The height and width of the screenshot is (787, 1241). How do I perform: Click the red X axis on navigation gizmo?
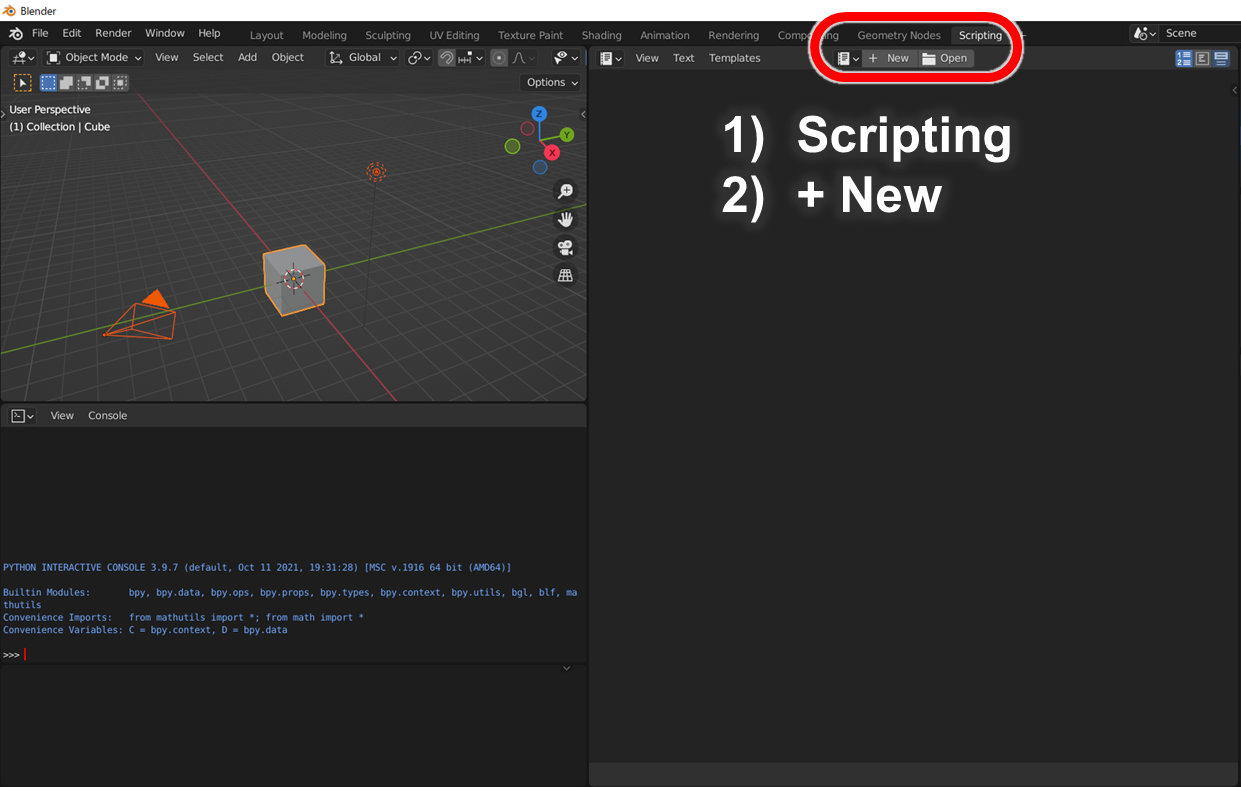coord(552,152)
